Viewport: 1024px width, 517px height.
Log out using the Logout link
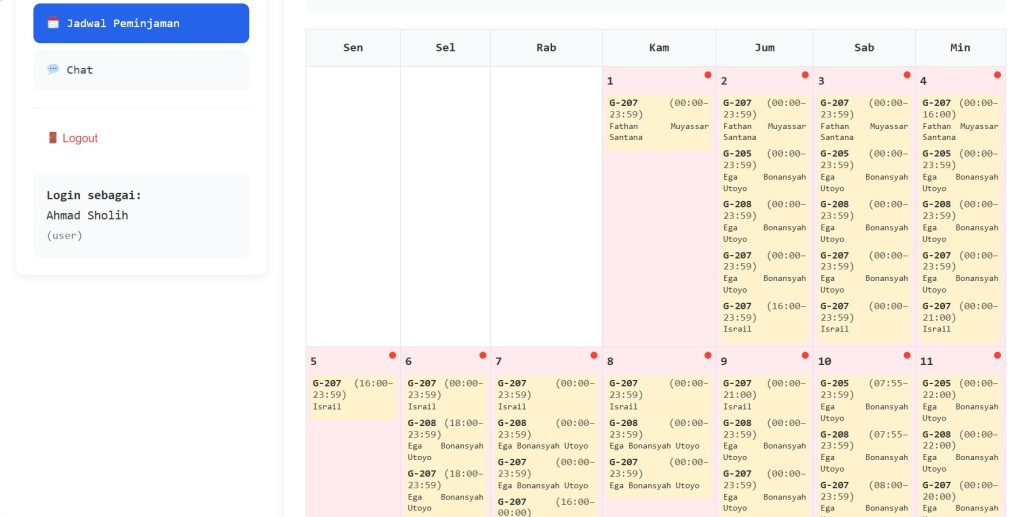(79, 138)
